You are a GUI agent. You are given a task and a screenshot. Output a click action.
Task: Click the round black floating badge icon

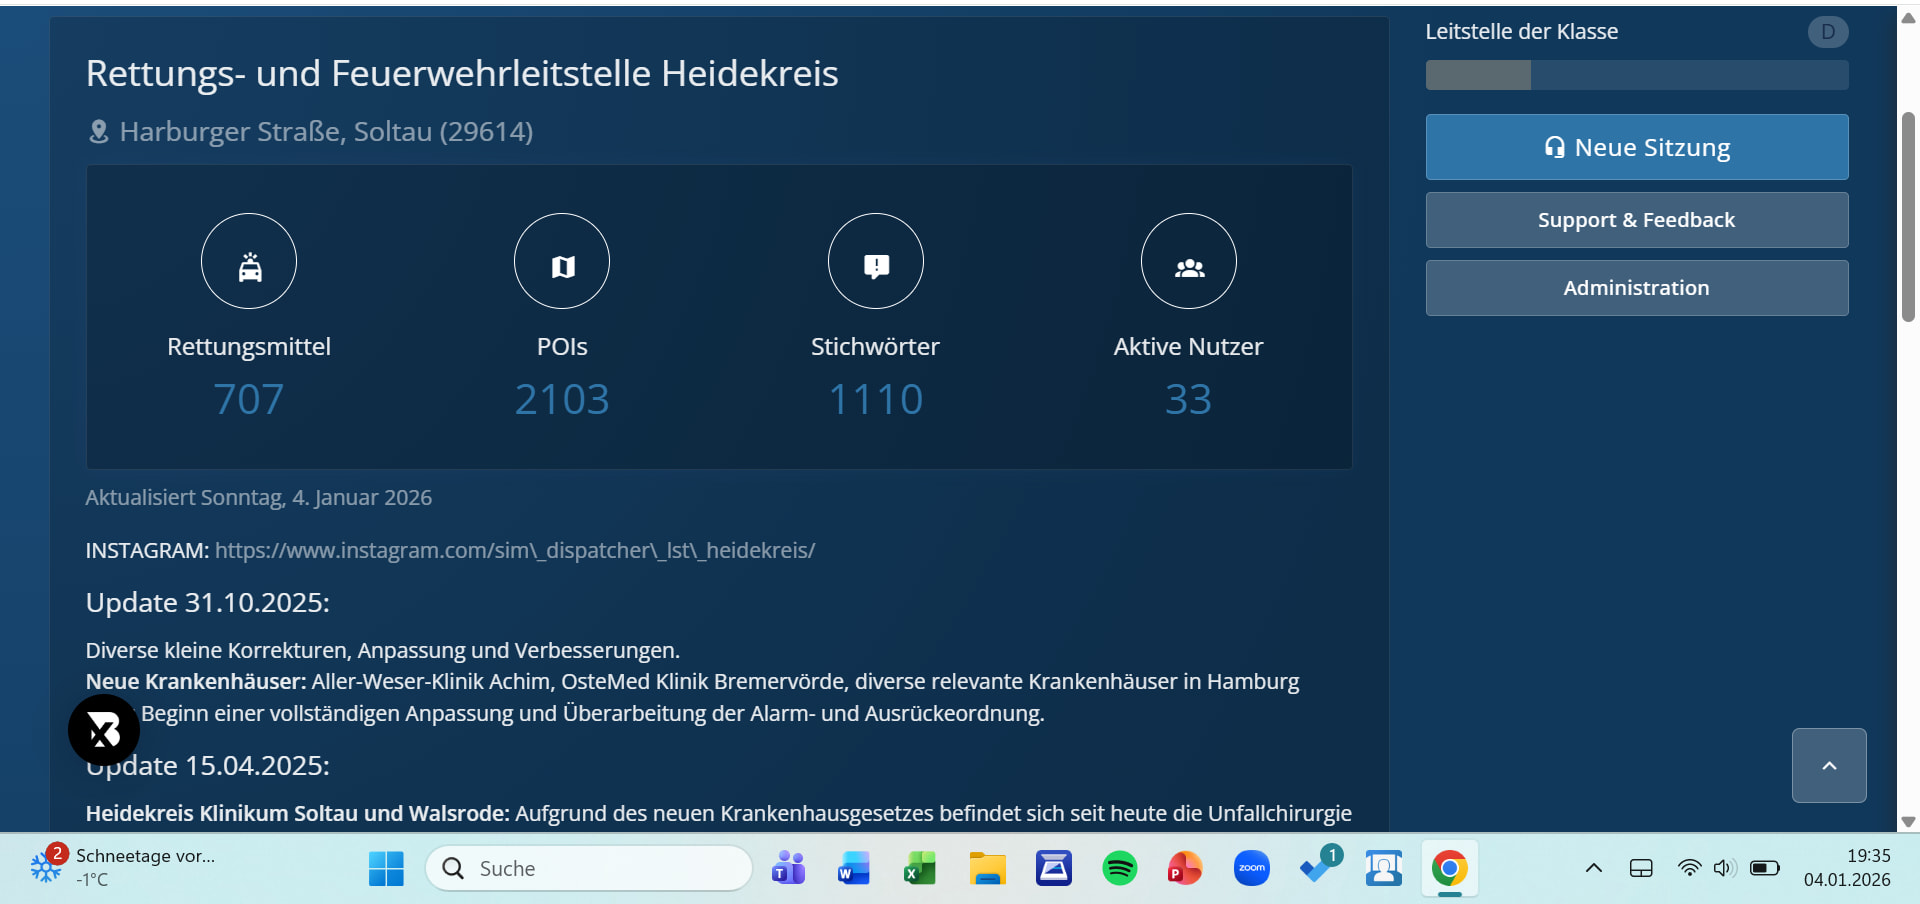click(104, 731)
